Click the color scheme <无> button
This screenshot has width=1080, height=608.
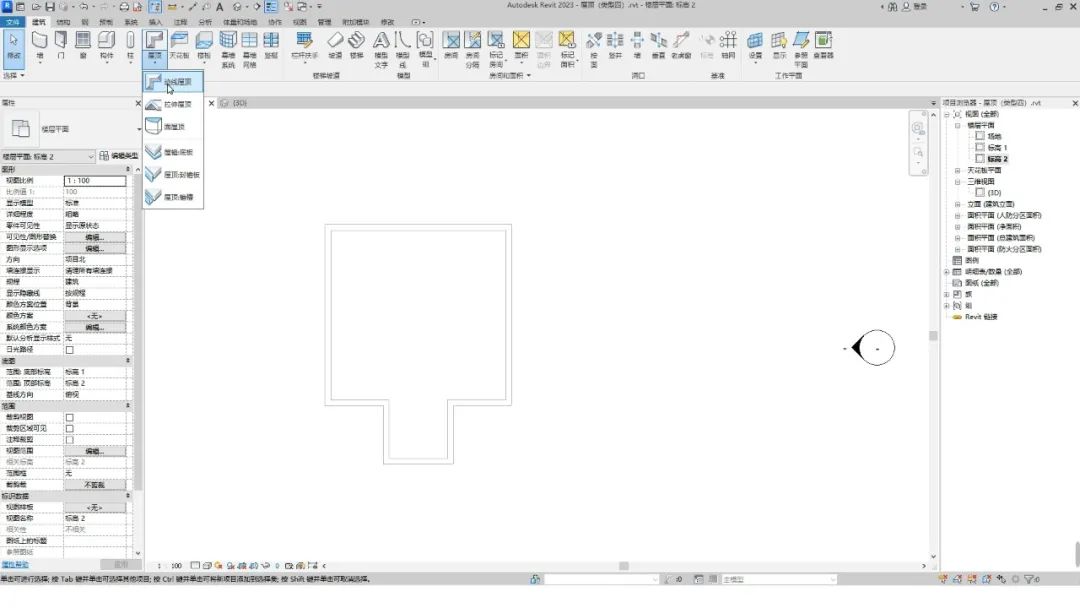click(x=94, y=316)
